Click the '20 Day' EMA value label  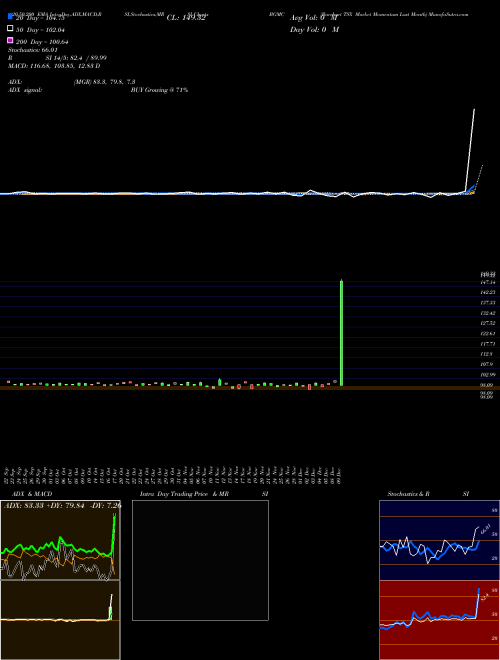[x=40, y=18]
